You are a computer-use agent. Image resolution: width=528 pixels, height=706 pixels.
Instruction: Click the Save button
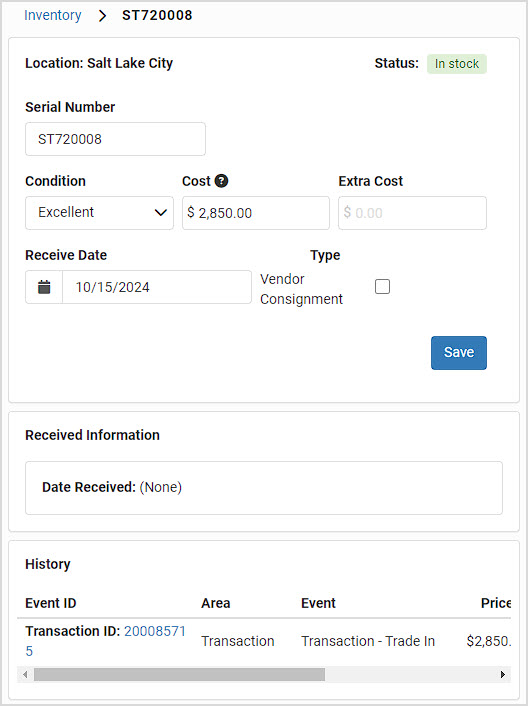(x=459, y=353)
